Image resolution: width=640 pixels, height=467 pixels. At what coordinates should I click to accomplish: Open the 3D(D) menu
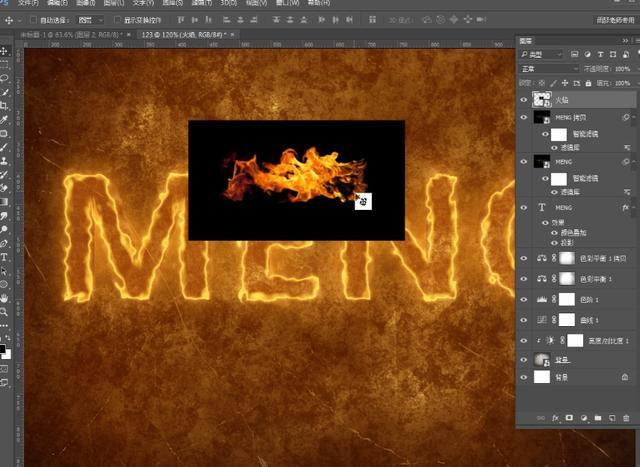point(229,3)
